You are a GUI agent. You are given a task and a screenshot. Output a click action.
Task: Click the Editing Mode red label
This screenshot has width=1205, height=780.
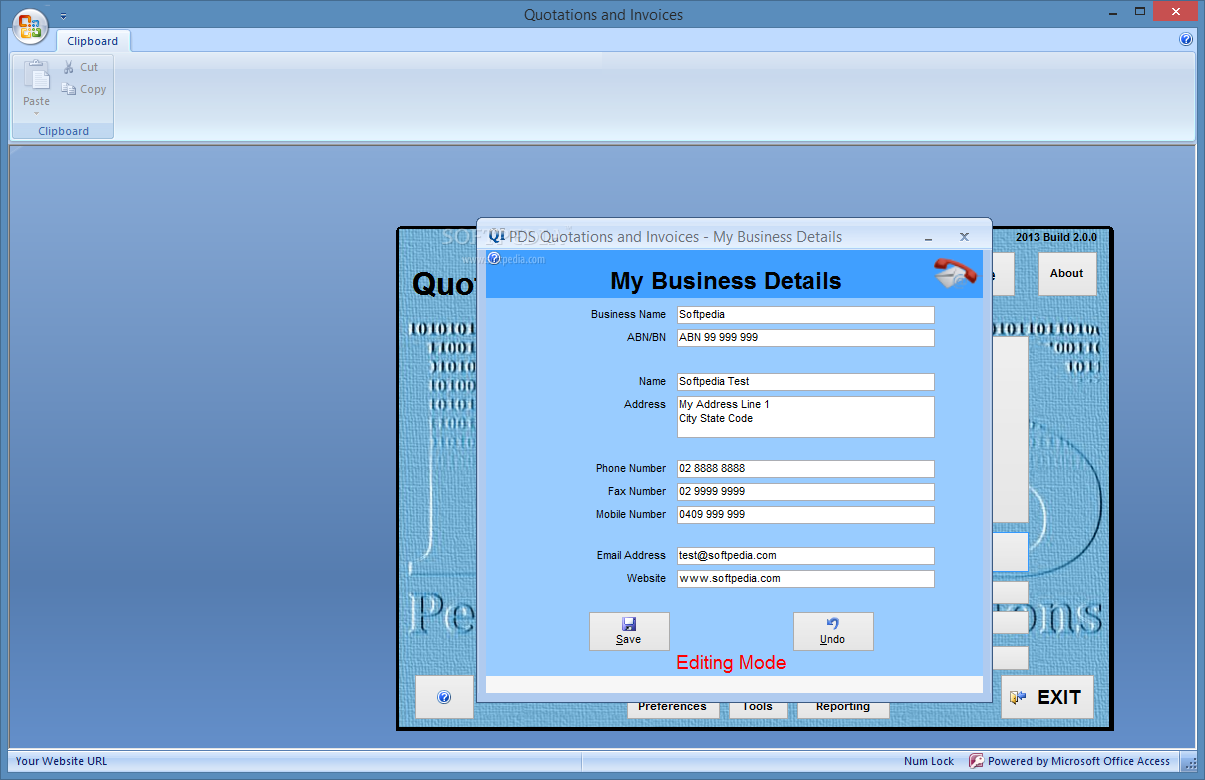click(731, 663)
